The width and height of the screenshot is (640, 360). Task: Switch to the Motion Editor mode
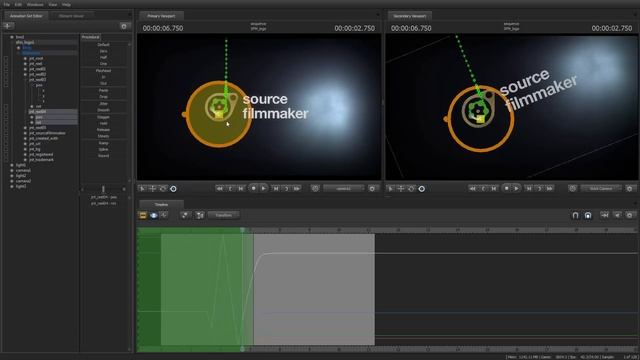coord(153,215)
